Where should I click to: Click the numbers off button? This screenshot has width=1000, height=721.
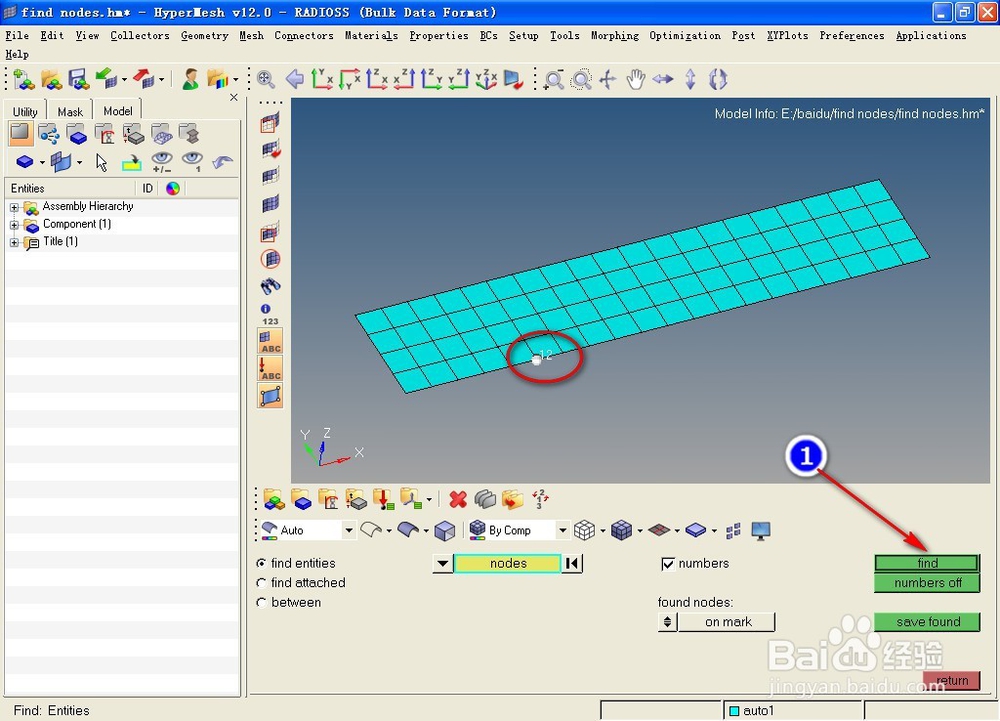[927, 583]
